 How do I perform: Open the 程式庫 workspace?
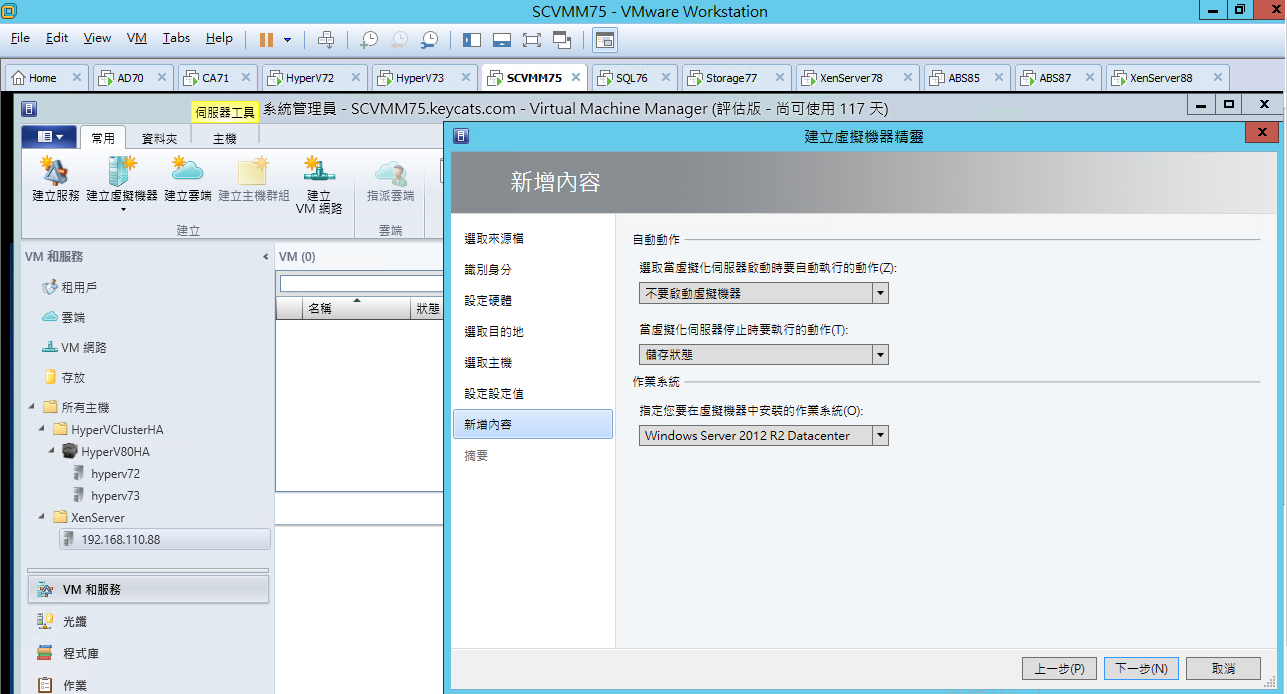148,653
